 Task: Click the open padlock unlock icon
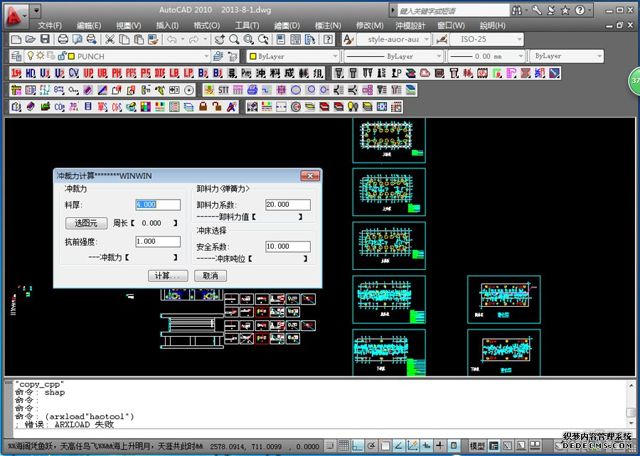pyautogui.click(x=217, y=107)
